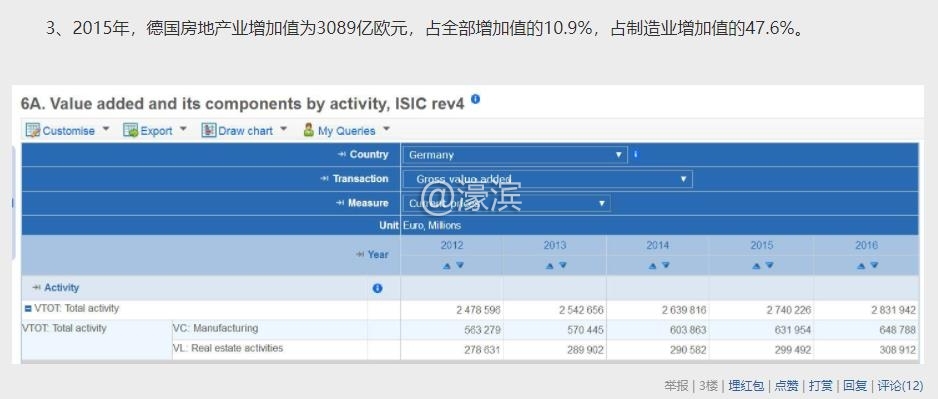Screen dimensions: 938x399
Task: Click manufacturing value 631 954
Action: click(x=792, y=330)
